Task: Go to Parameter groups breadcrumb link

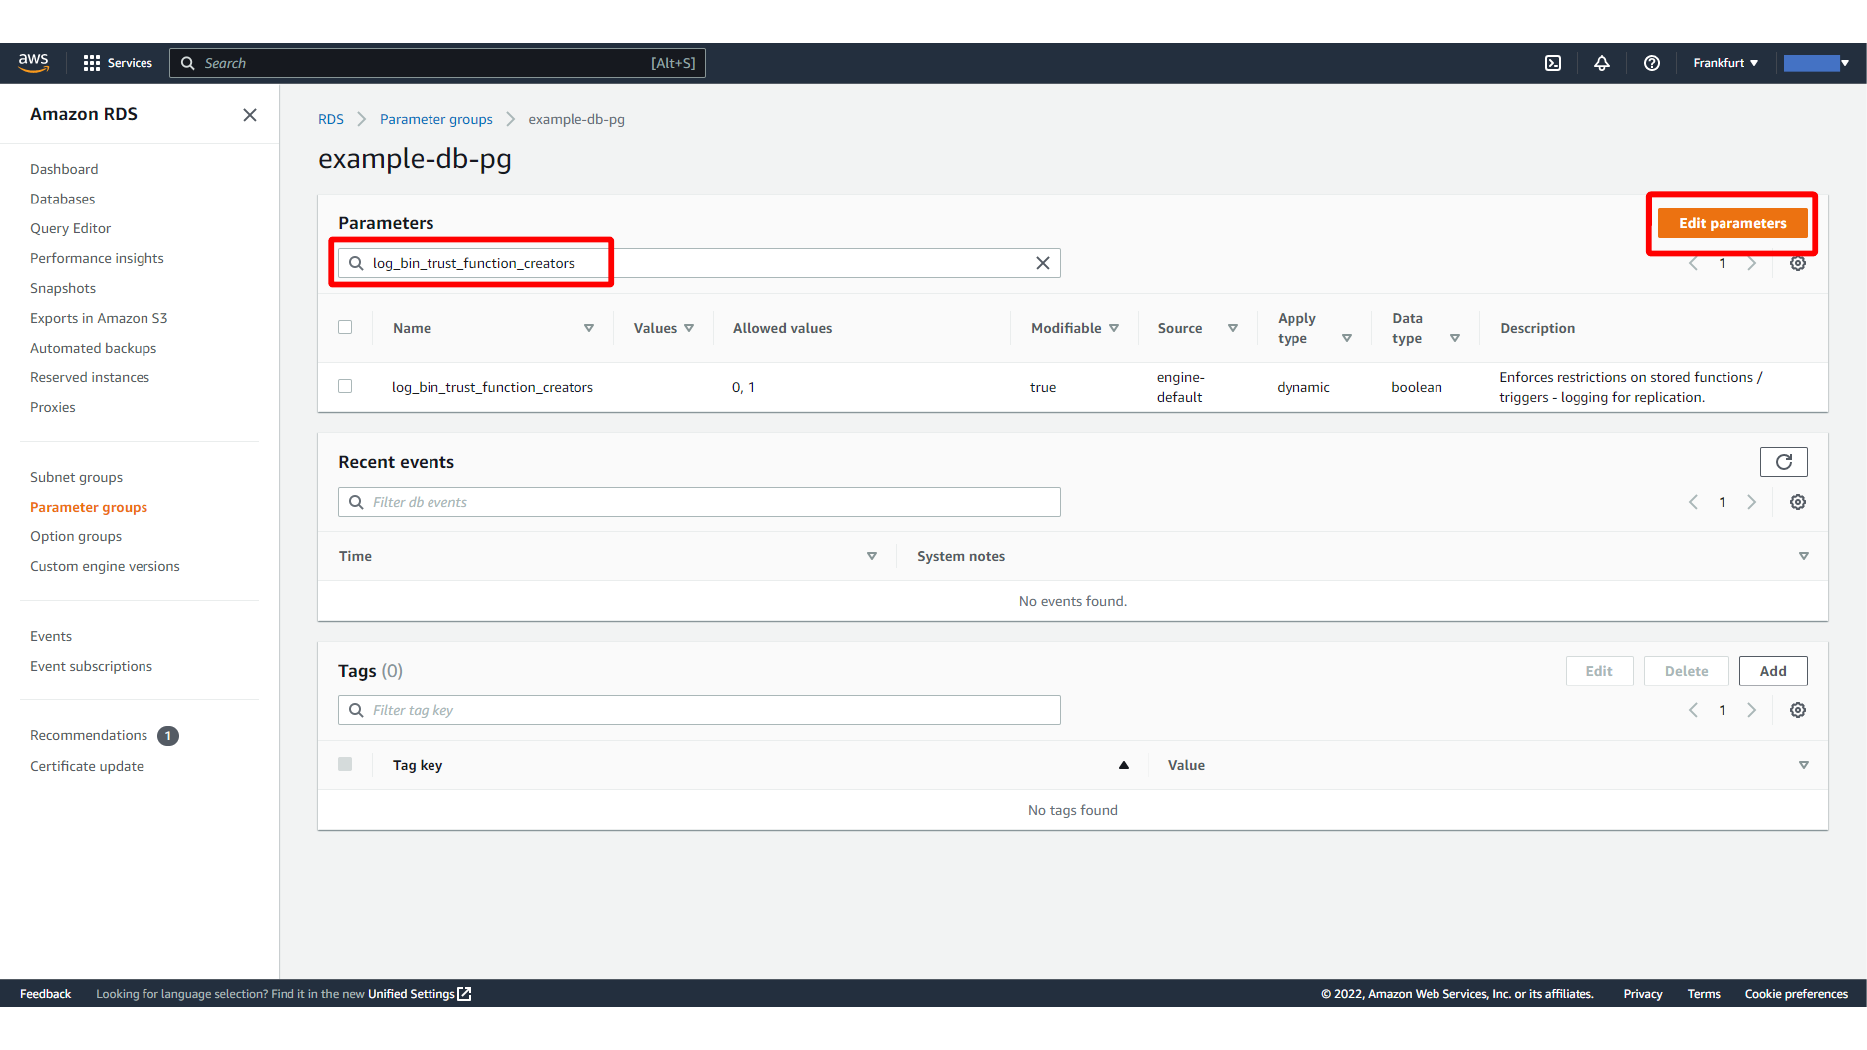Action: pyautogui.click(x=436, y=119)
